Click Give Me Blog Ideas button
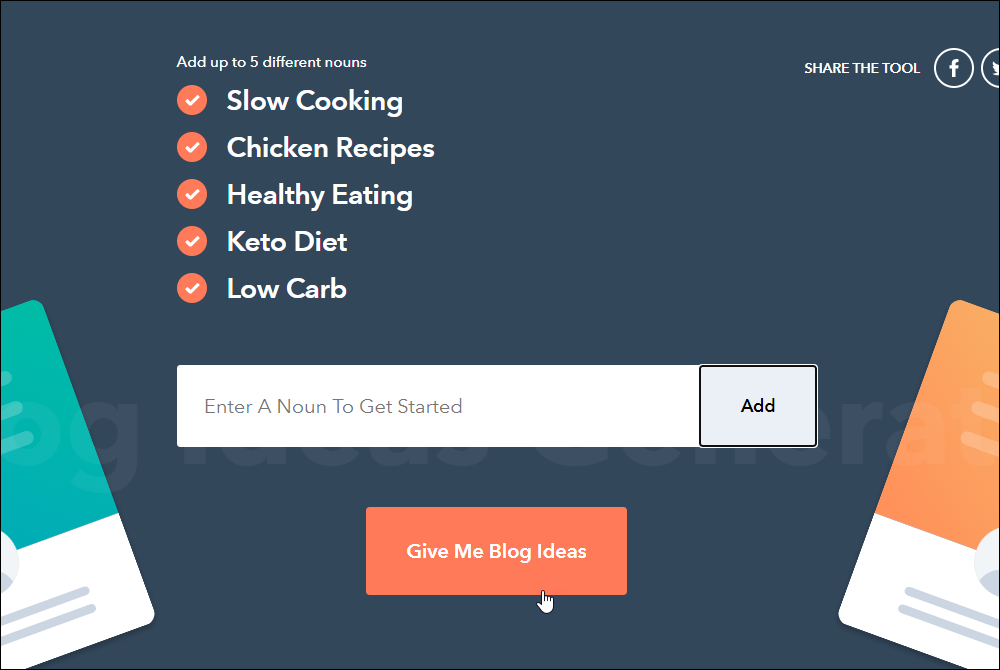 (x=496, y=551)
